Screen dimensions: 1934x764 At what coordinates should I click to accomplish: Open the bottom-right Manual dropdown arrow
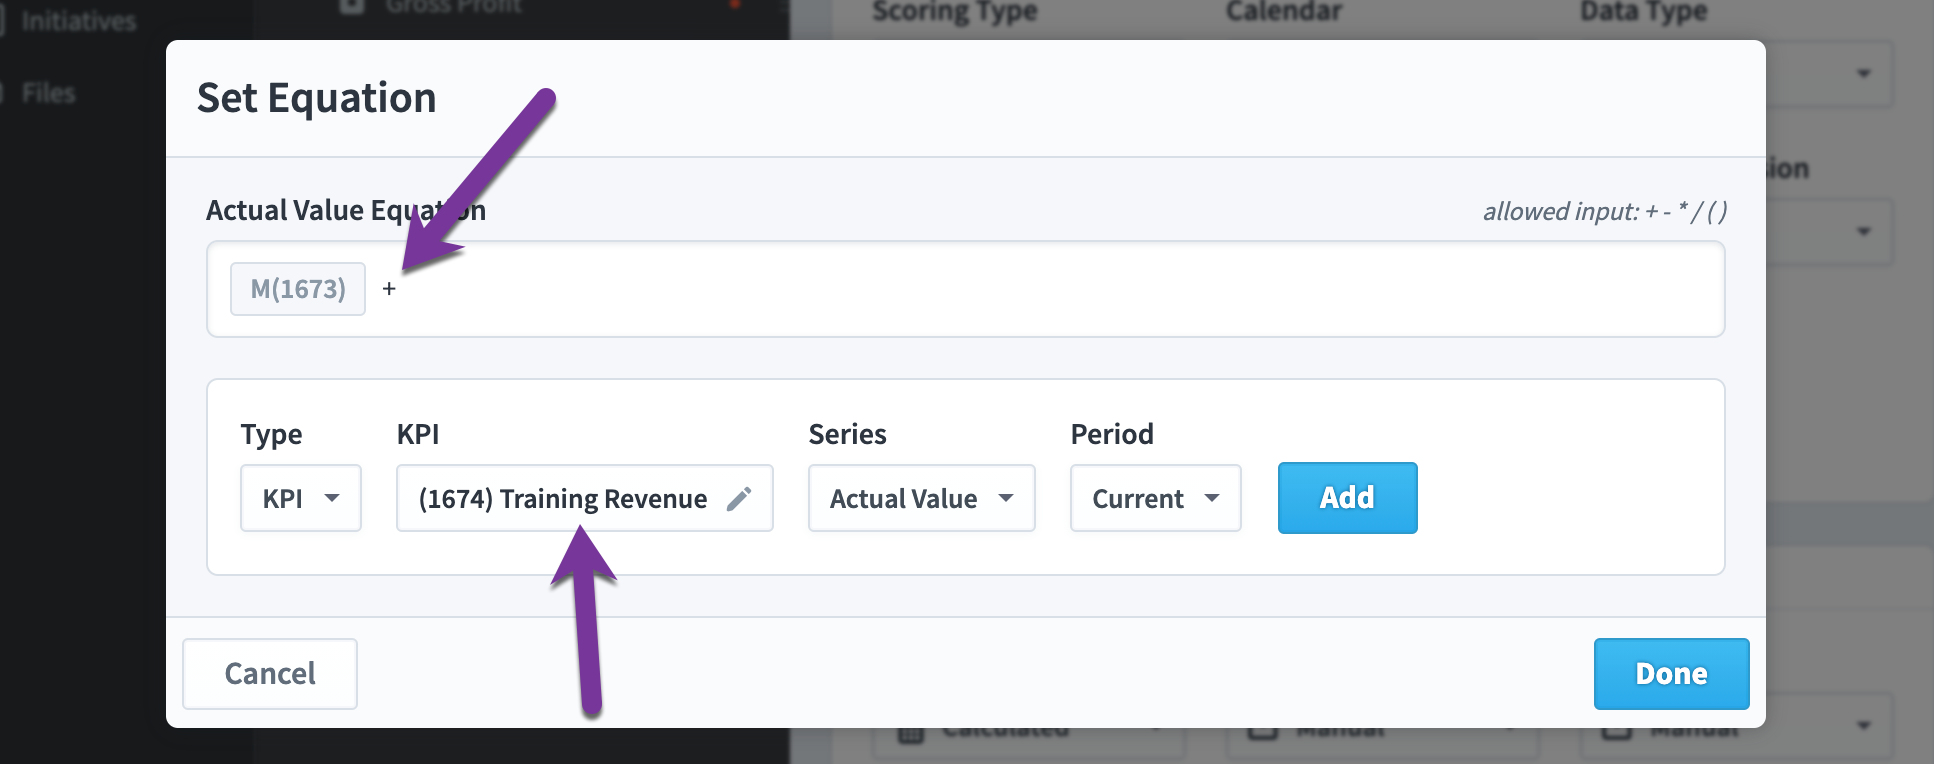[x=1863, y=725]
